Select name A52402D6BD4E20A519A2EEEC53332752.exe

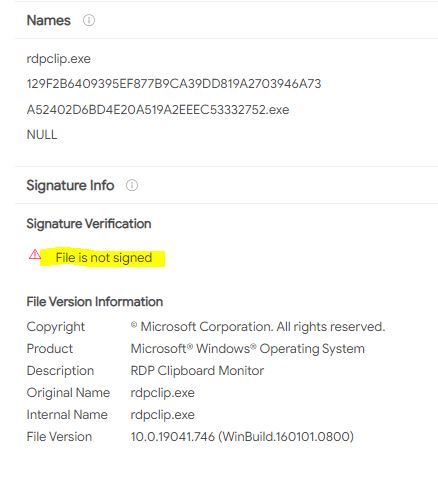point(158,110)
